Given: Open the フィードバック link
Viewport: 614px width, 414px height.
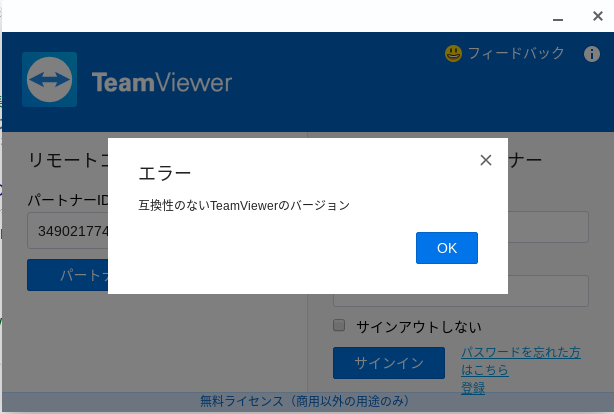Looking at the screenshot, I should click(x=516, y=53).
